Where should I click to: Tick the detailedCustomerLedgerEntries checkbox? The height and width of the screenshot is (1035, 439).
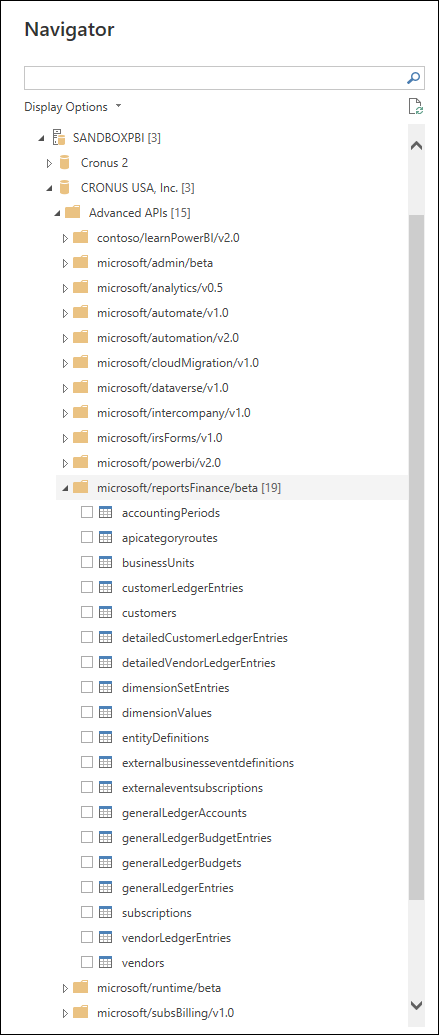pyautogui.click(x=87, y=638)
